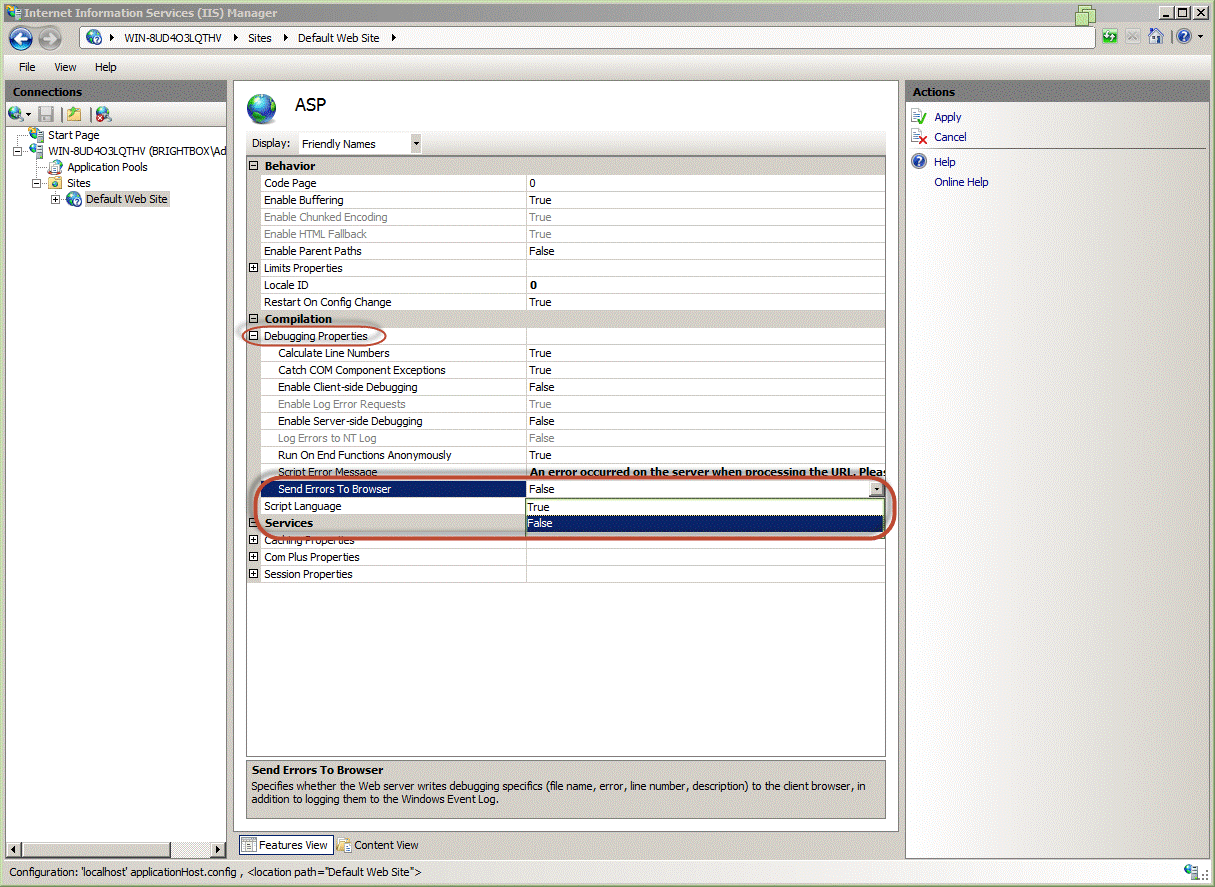Viewport: 1215px width, 887px height.
Task: Open the View menu
Action: [65, 67]
